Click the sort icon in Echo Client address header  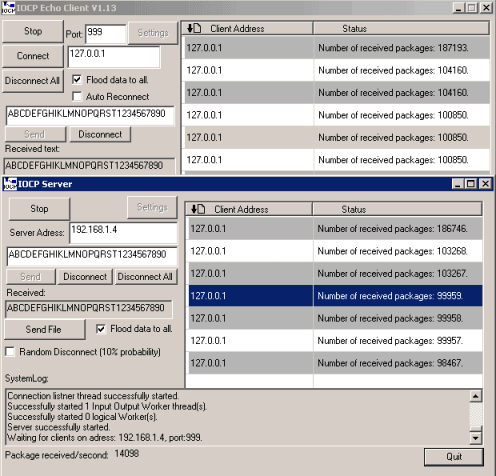pyautogui.click(x=194, y=28)
